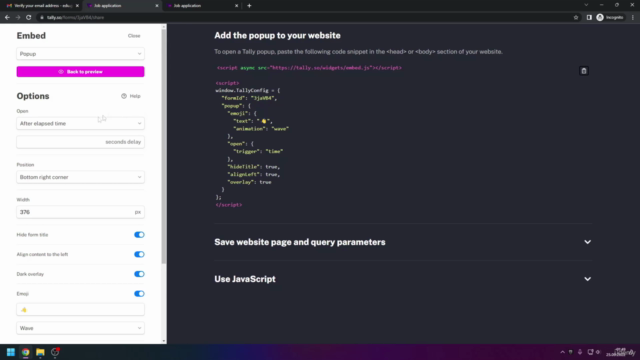The height and width of the screenshot is (360, 640).
Task: Go back in browser history
Action: point(7,18)
